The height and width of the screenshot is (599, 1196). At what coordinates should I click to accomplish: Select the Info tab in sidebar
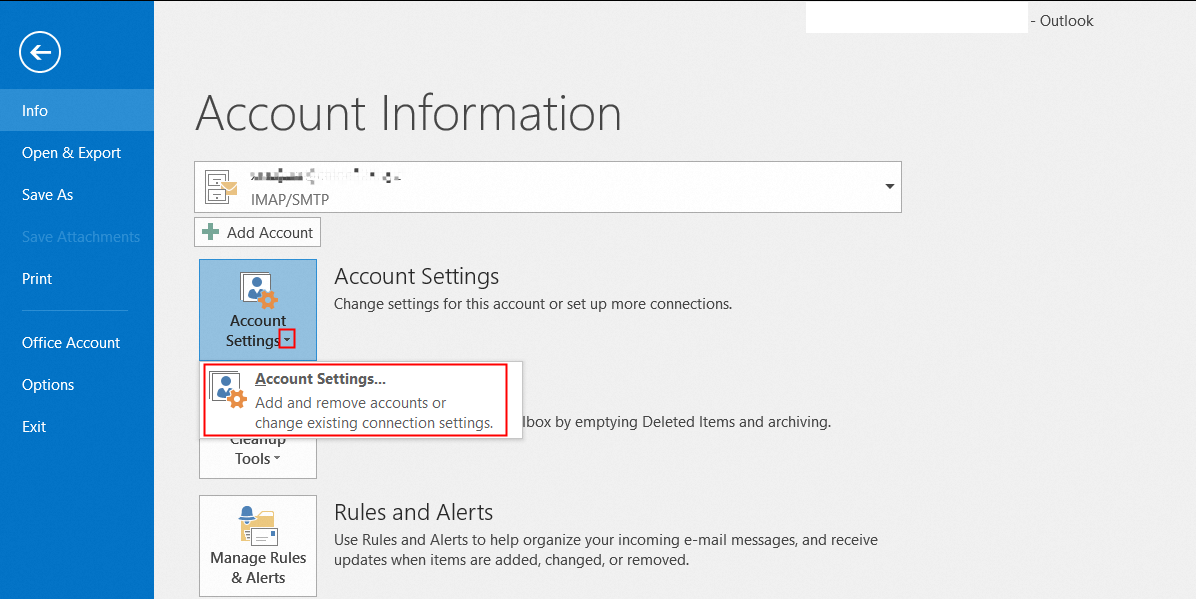click(x=35, y=111)
